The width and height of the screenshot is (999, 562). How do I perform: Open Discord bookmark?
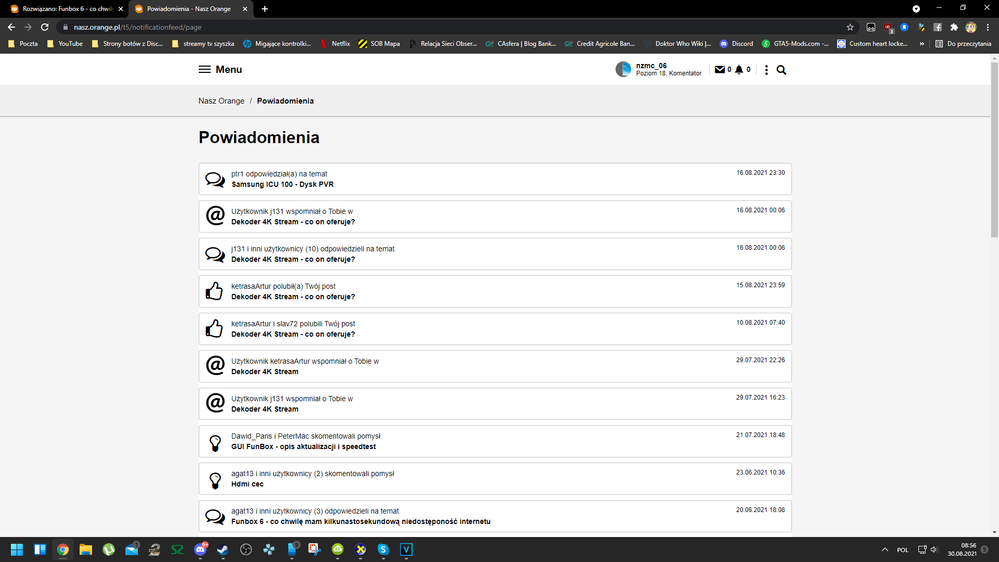click(x=736, y=44)
